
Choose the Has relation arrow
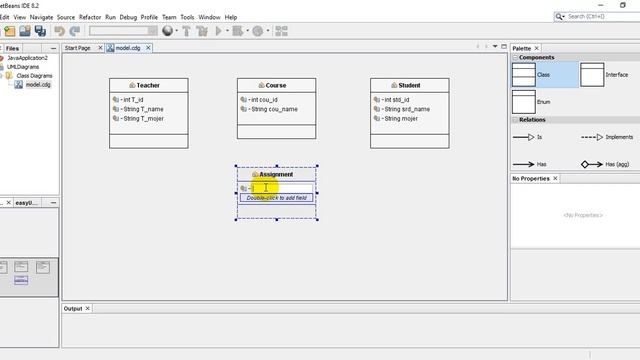coord(530,164)
